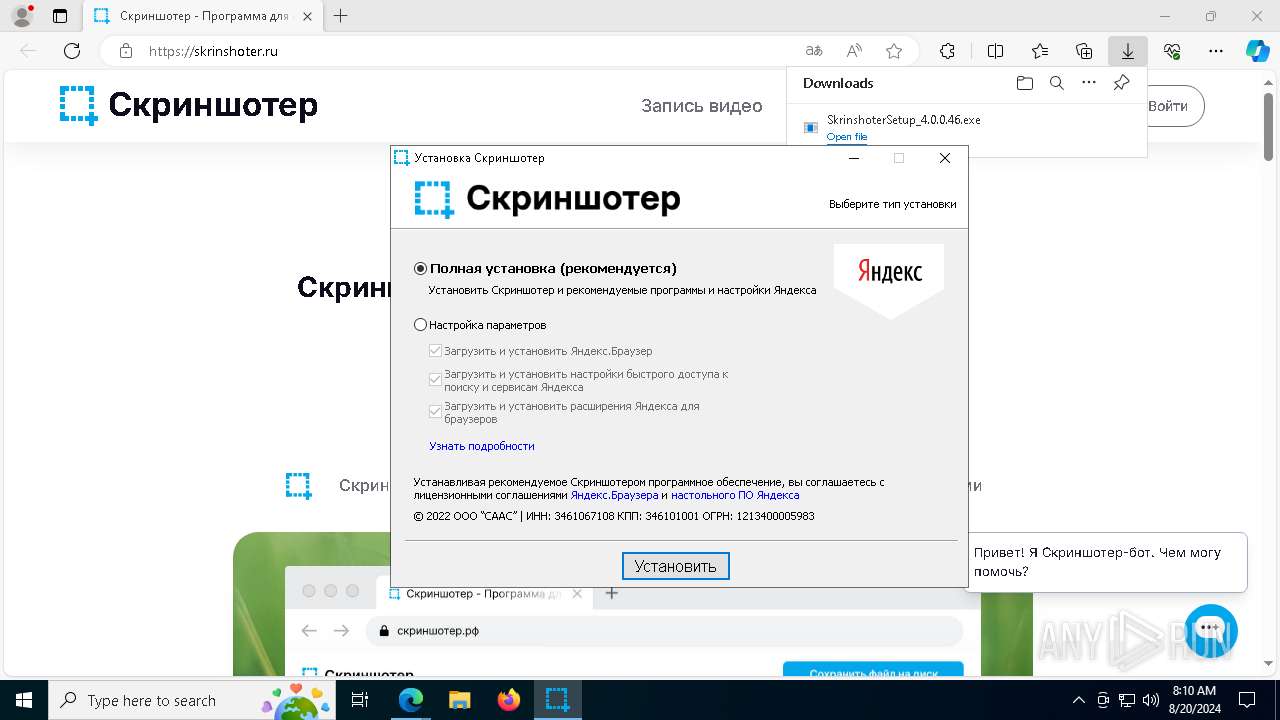Open the notification center icon
The width and height of the screenshot is (1280, 720).
point(1247,700)
